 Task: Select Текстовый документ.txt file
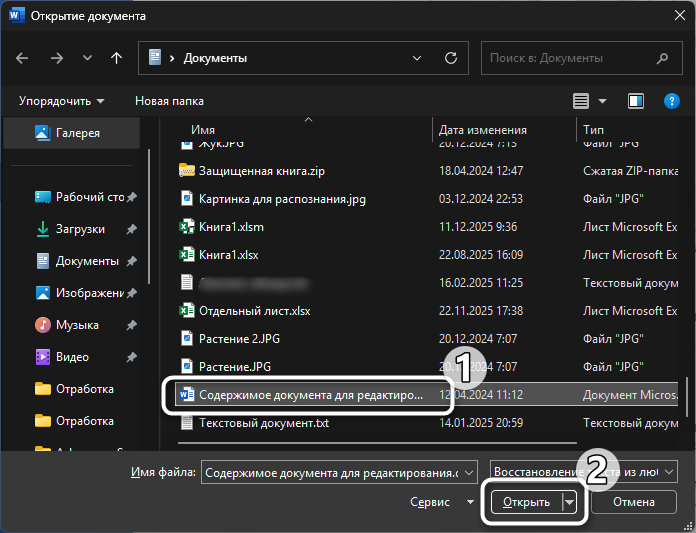[263, 423]
